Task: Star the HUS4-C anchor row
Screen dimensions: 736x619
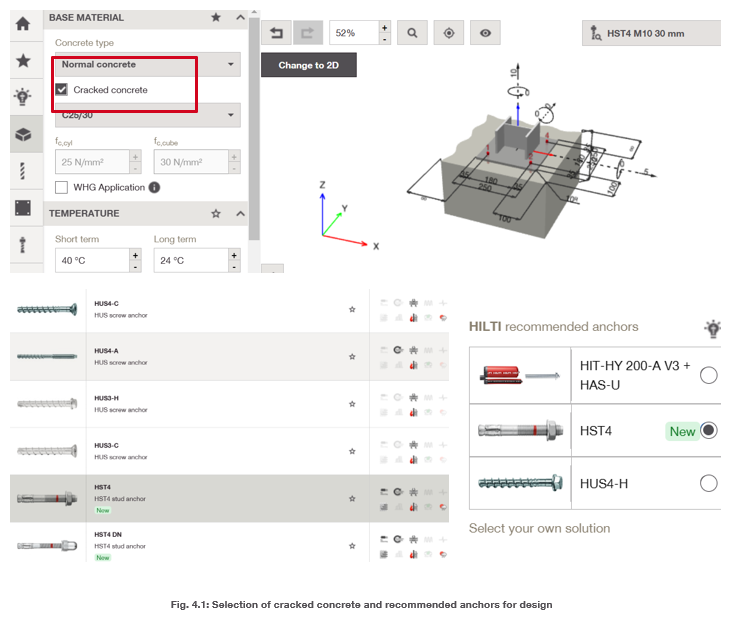Action: pyautogui.click(x=352, y=309)
